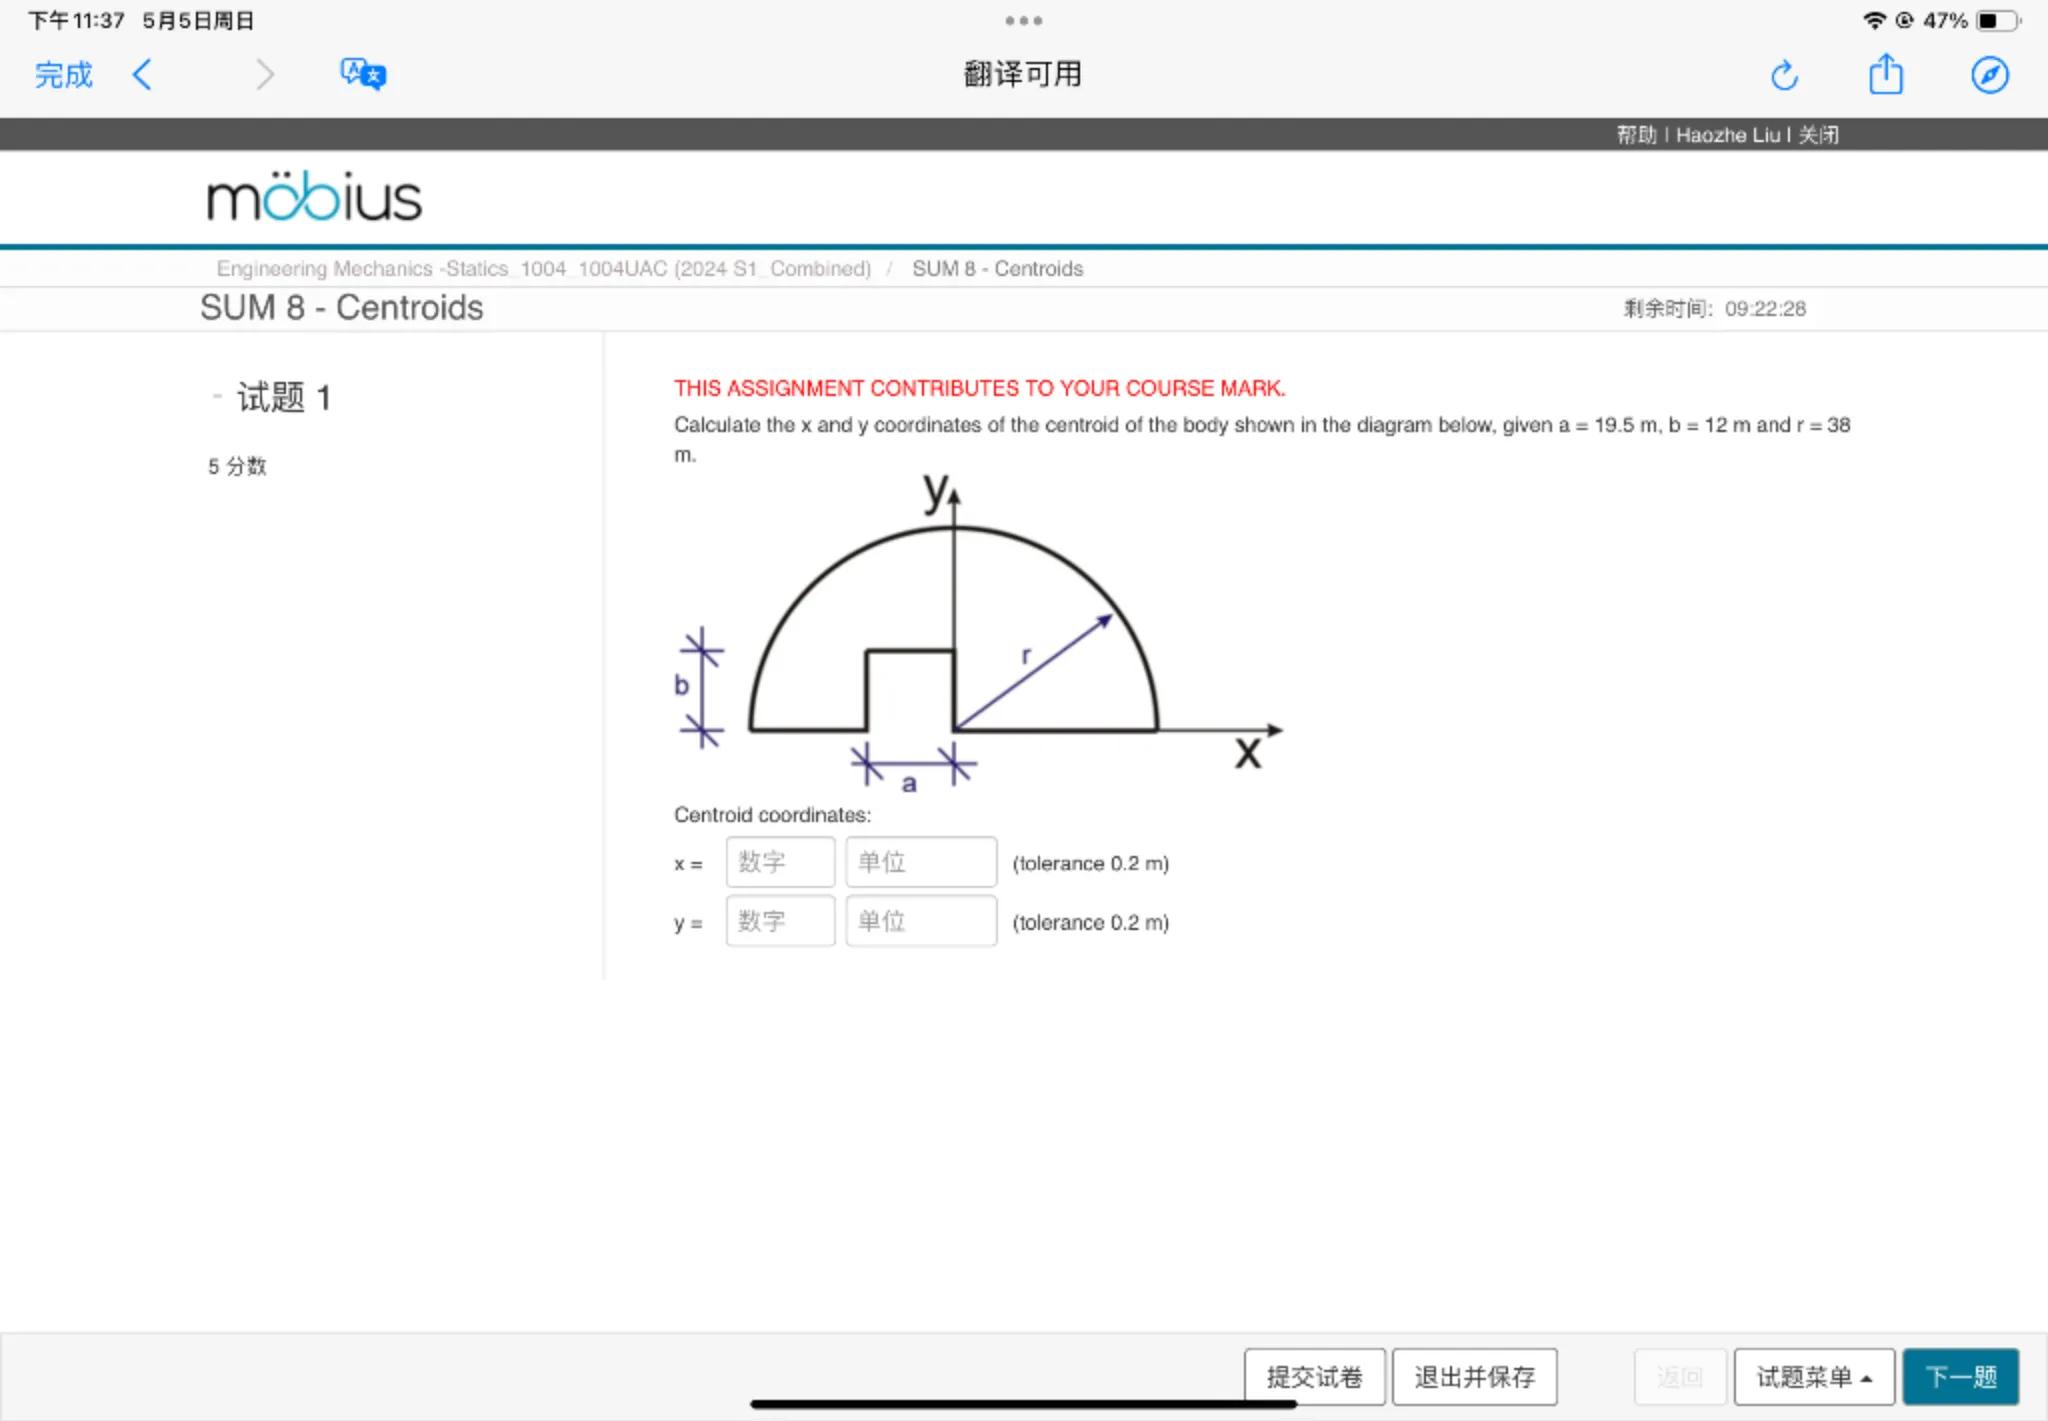Click 提交试卷 submit button

tap(1314, 1377)
